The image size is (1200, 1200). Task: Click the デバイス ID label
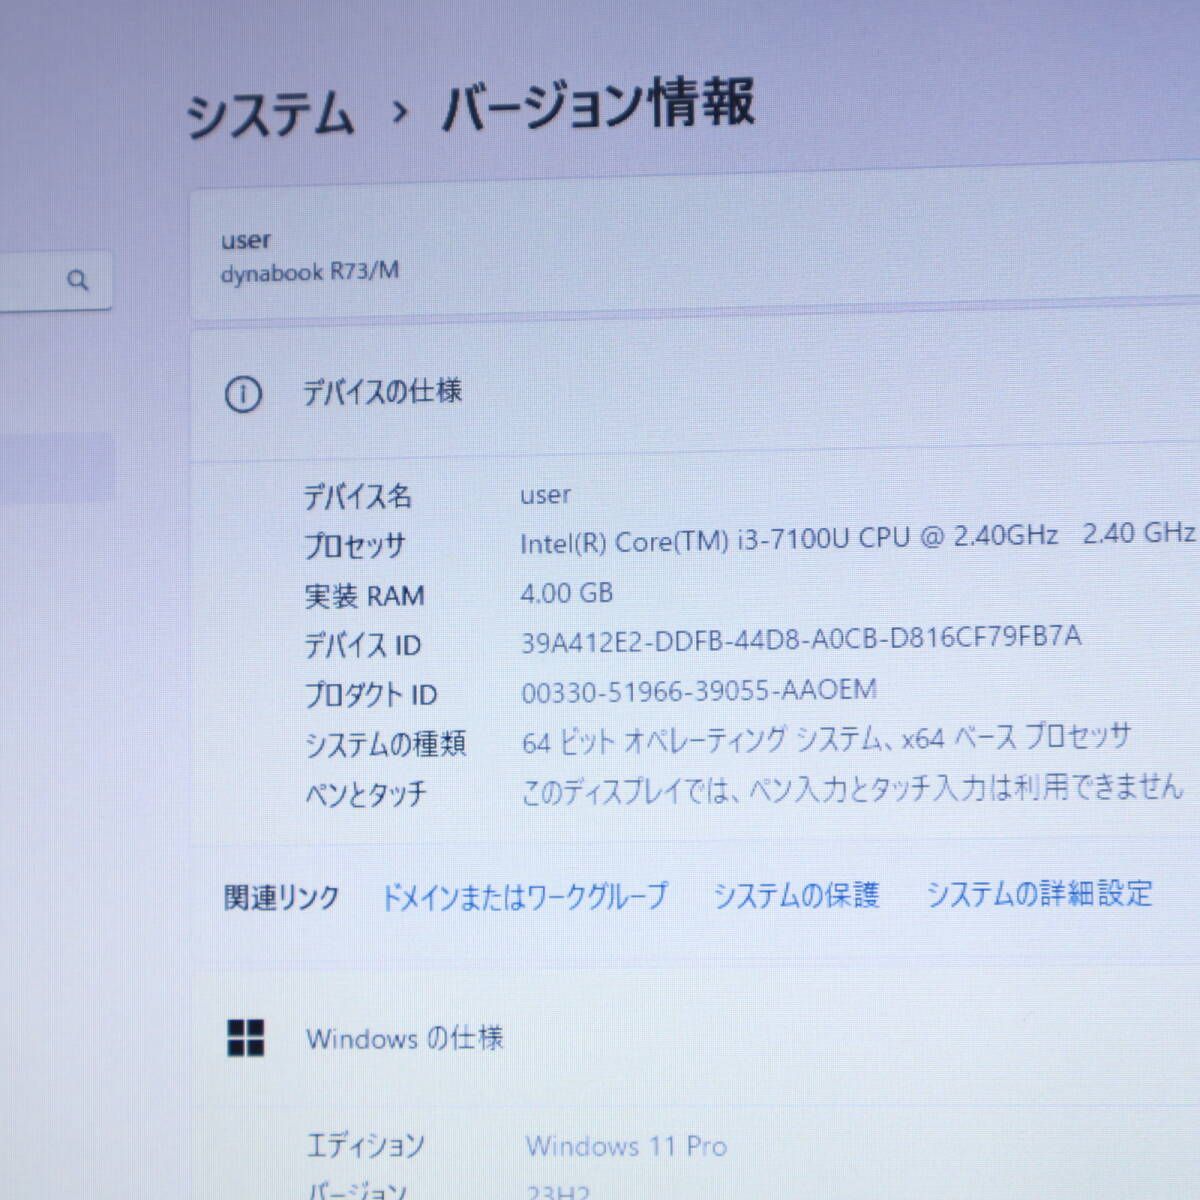[x=362, y=645]
